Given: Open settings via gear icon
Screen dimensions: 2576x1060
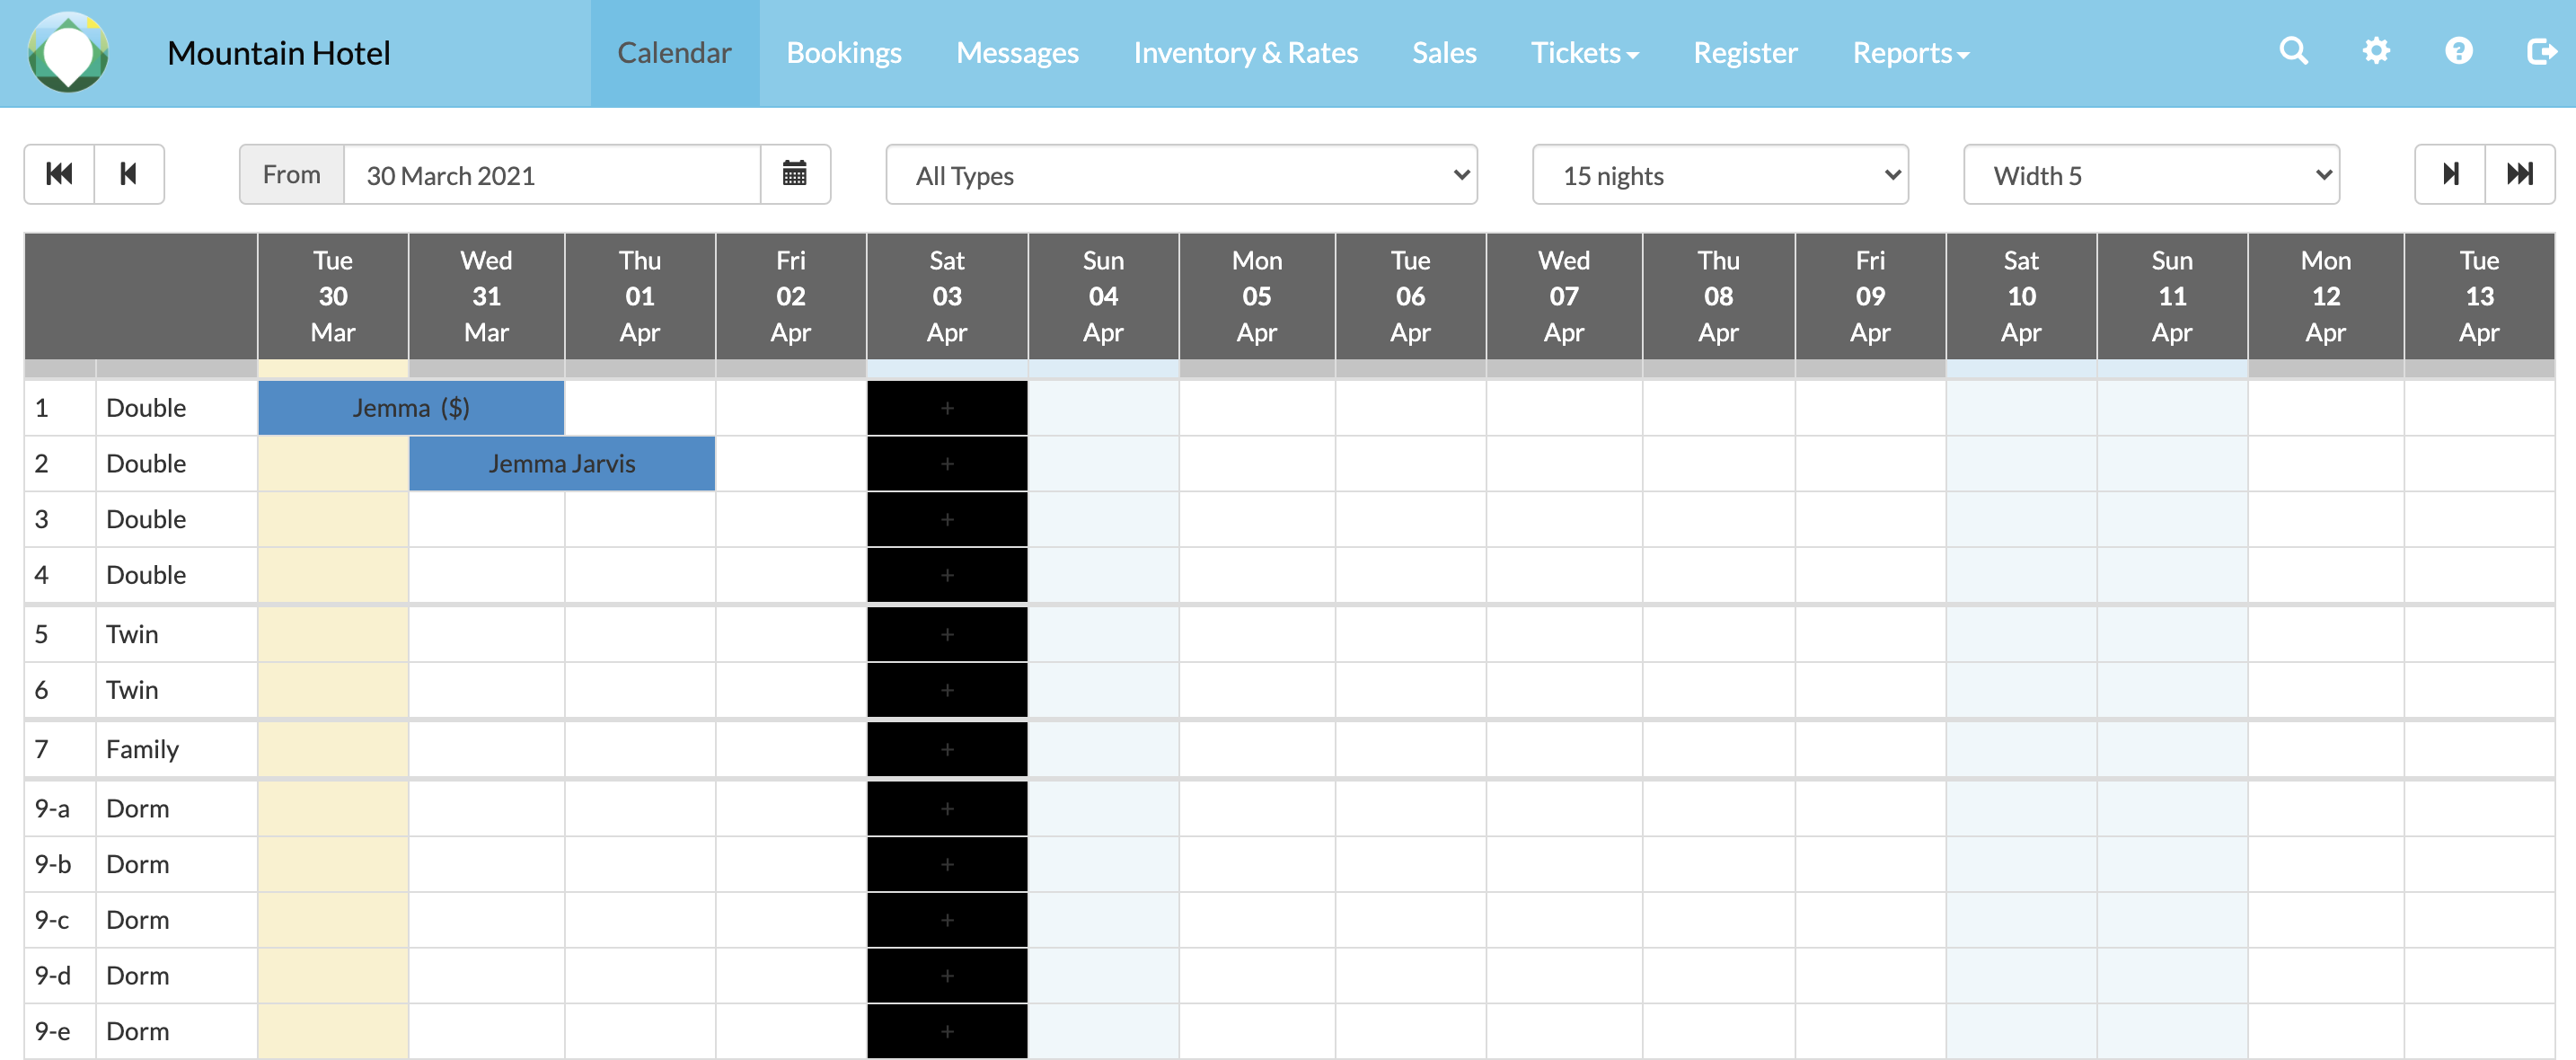Looking at the screenshot, I should (2376, 51).
